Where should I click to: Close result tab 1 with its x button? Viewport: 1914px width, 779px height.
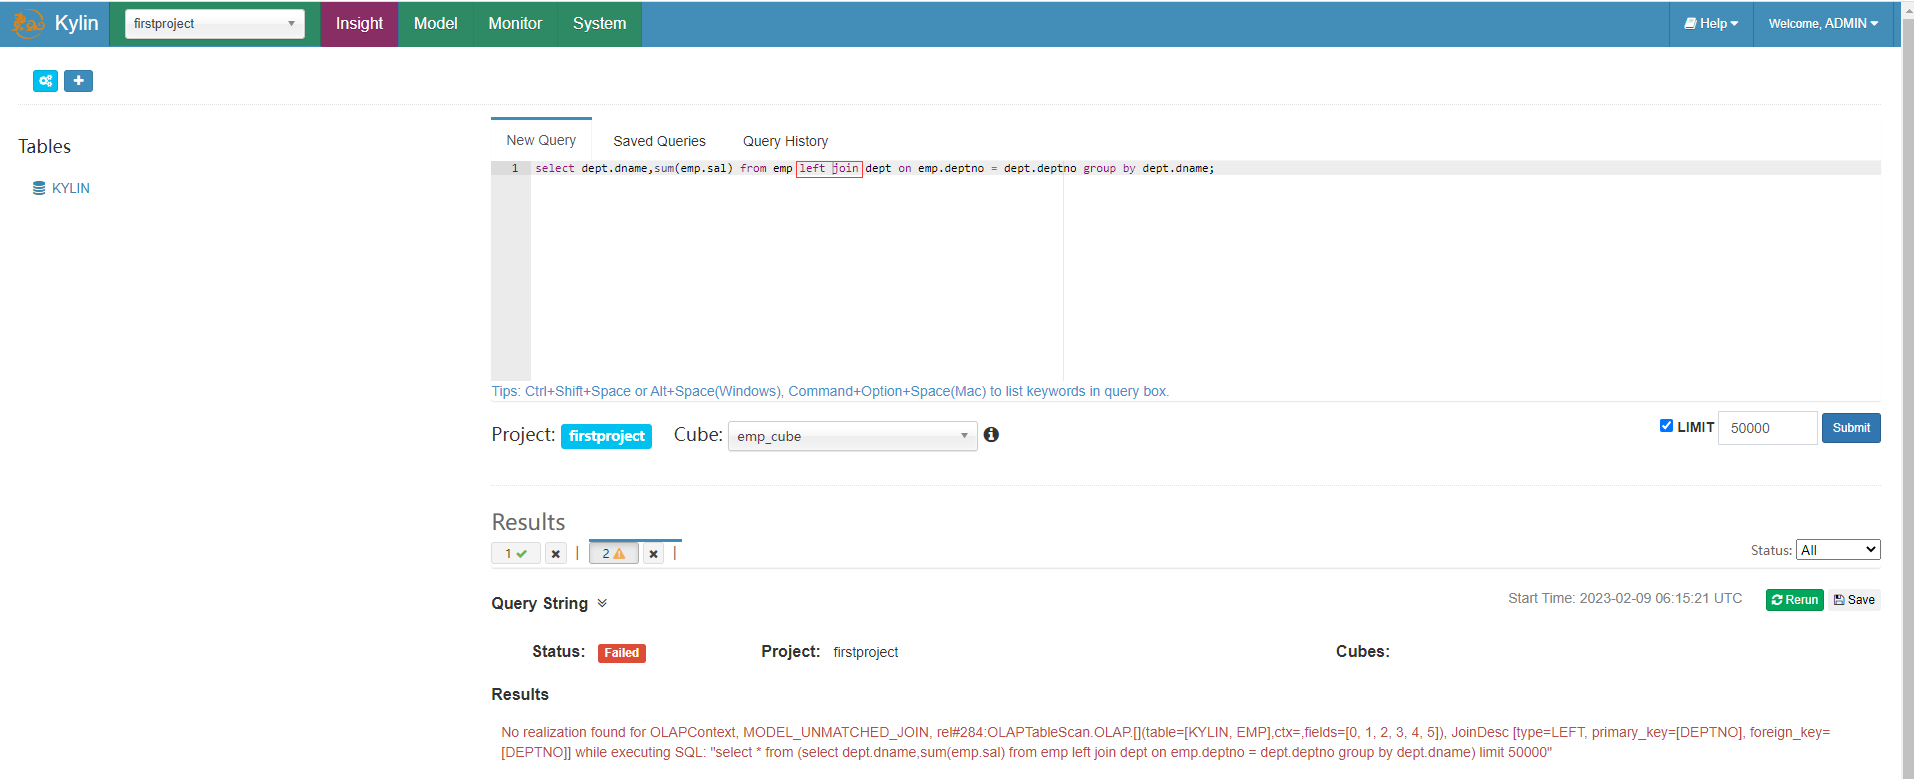point(556,553)
